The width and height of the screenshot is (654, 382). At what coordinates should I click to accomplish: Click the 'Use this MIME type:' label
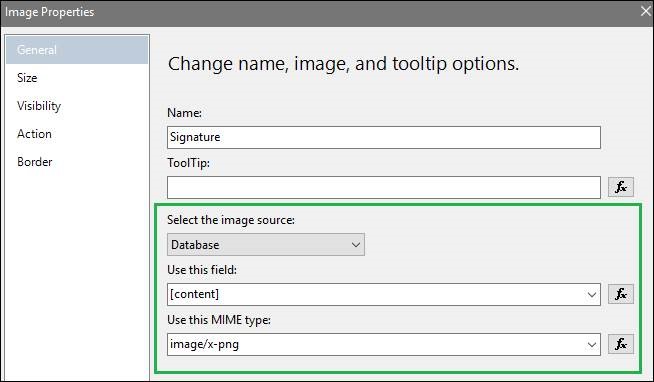coord(219,320)
